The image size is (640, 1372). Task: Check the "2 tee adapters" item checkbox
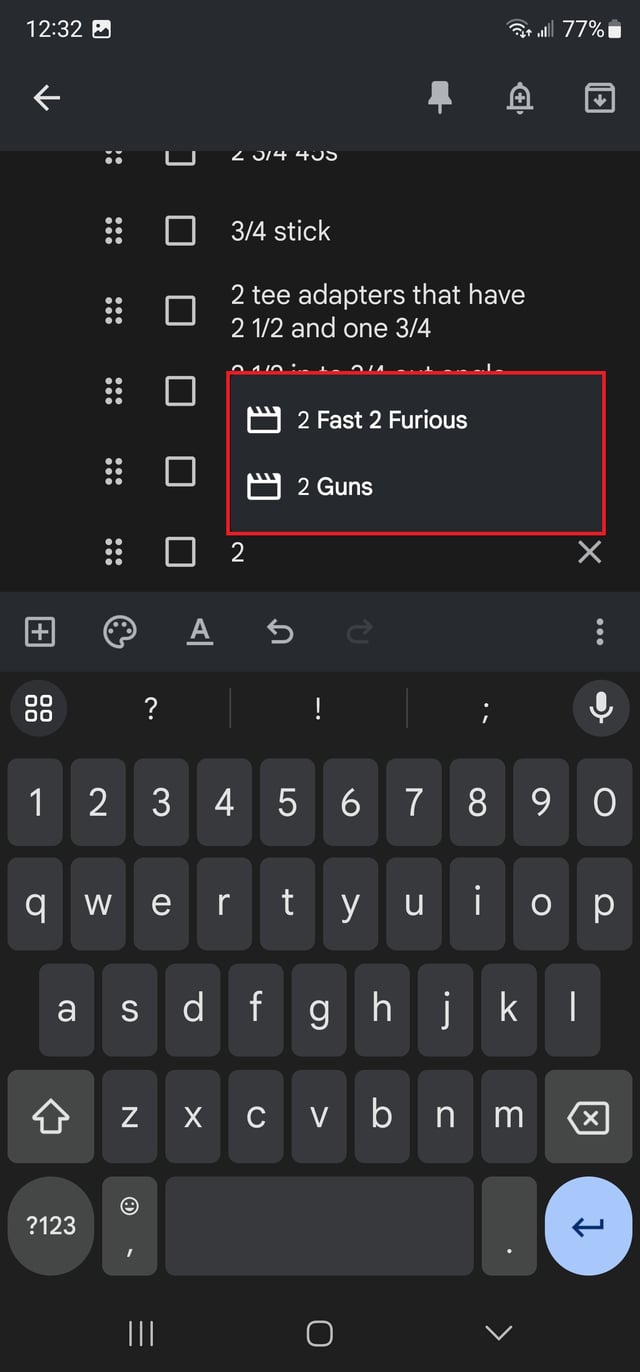tap(180, 311)
